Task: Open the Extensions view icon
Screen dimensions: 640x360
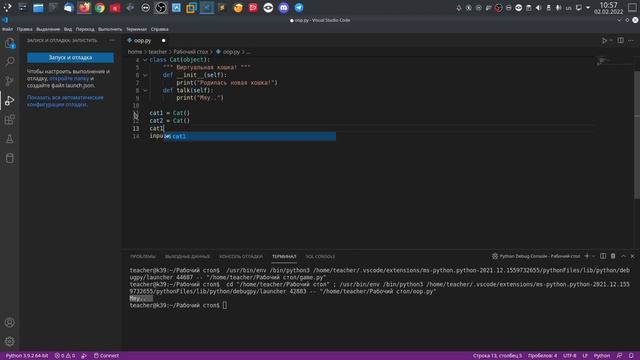Action: [x=9, y=120]
